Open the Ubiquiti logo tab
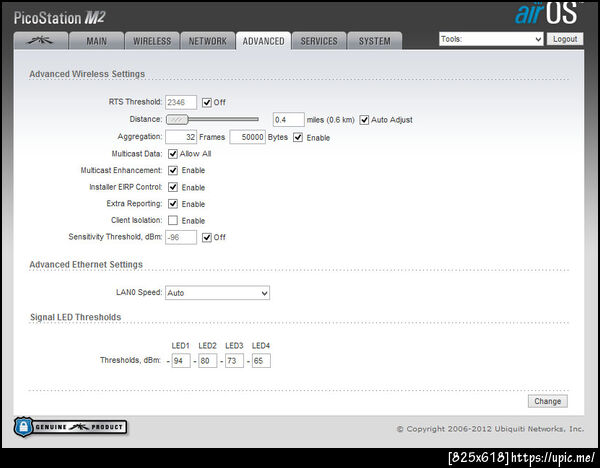Image resolution: width=600 pixels, height=468 pixels. [41, 41]
